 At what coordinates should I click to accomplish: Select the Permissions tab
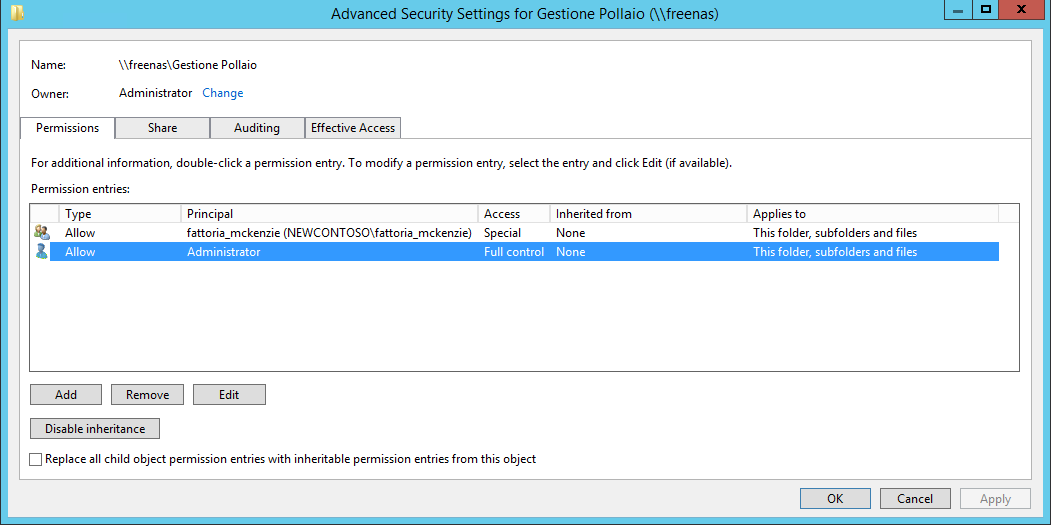68,128
